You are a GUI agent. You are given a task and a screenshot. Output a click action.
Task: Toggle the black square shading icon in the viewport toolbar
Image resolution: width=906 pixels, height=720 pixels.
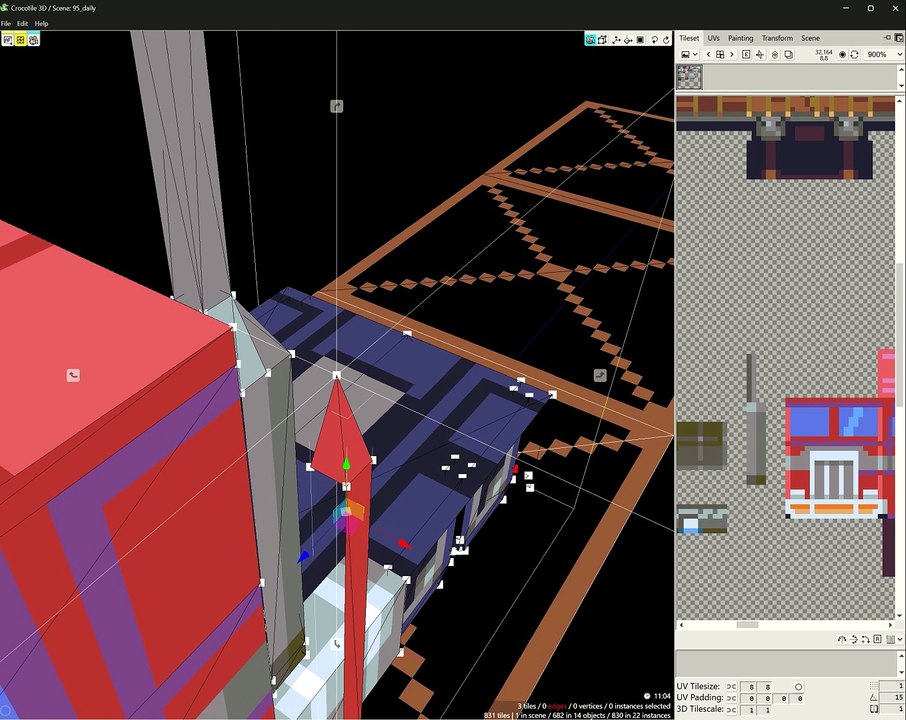click(x=640, y=40)
